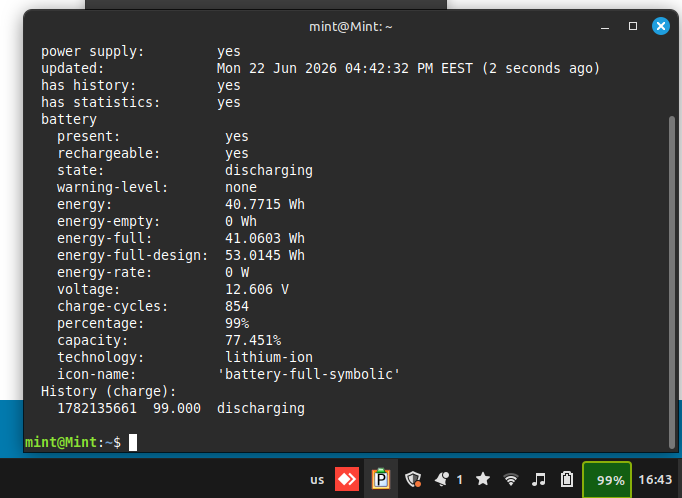
Task: Click the 'discharging' state value
Action: [x=269, y=170]
